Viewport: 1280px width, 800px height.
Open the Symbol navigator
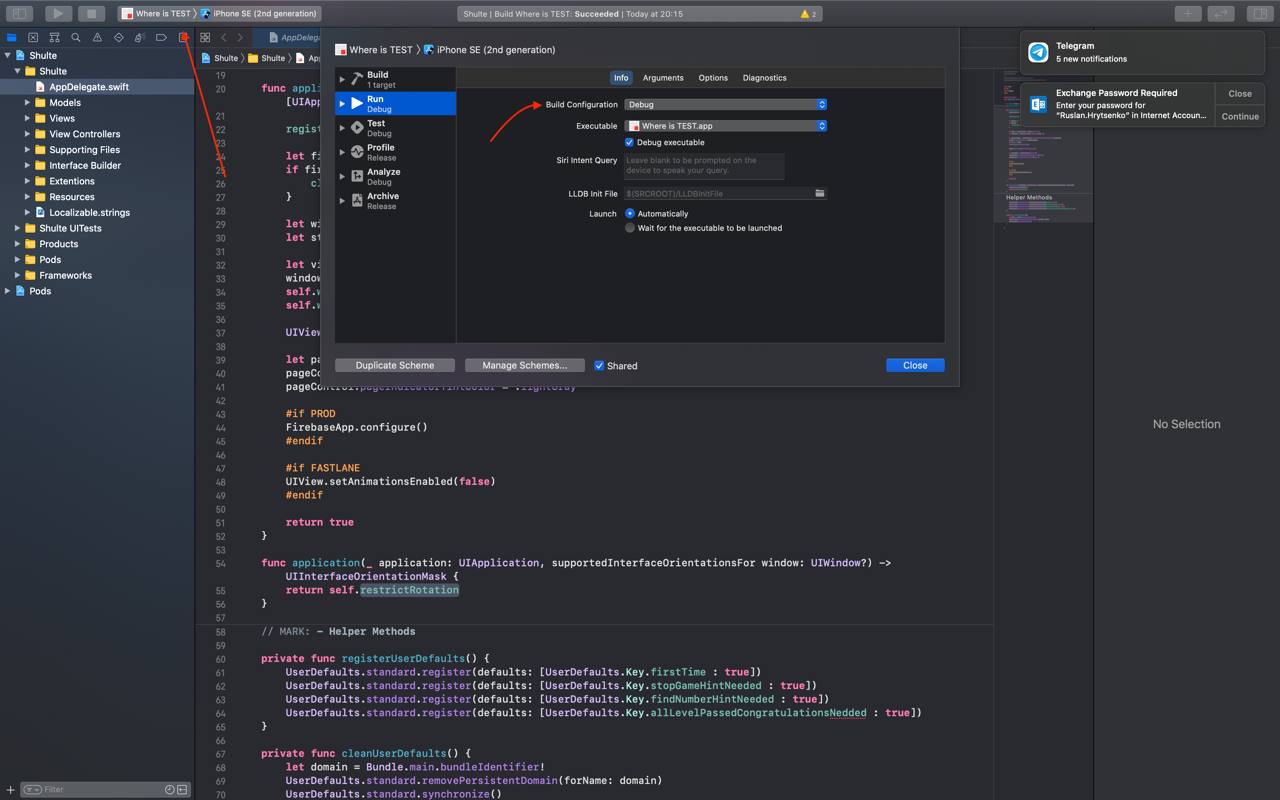pyautogui.click(x=54, y=37)
